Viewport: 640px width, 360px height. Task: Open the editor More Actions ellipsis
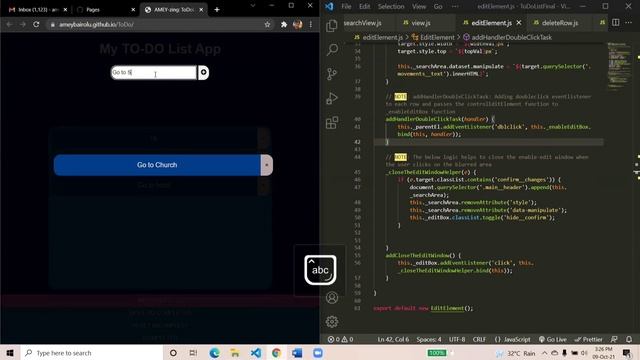629,22
